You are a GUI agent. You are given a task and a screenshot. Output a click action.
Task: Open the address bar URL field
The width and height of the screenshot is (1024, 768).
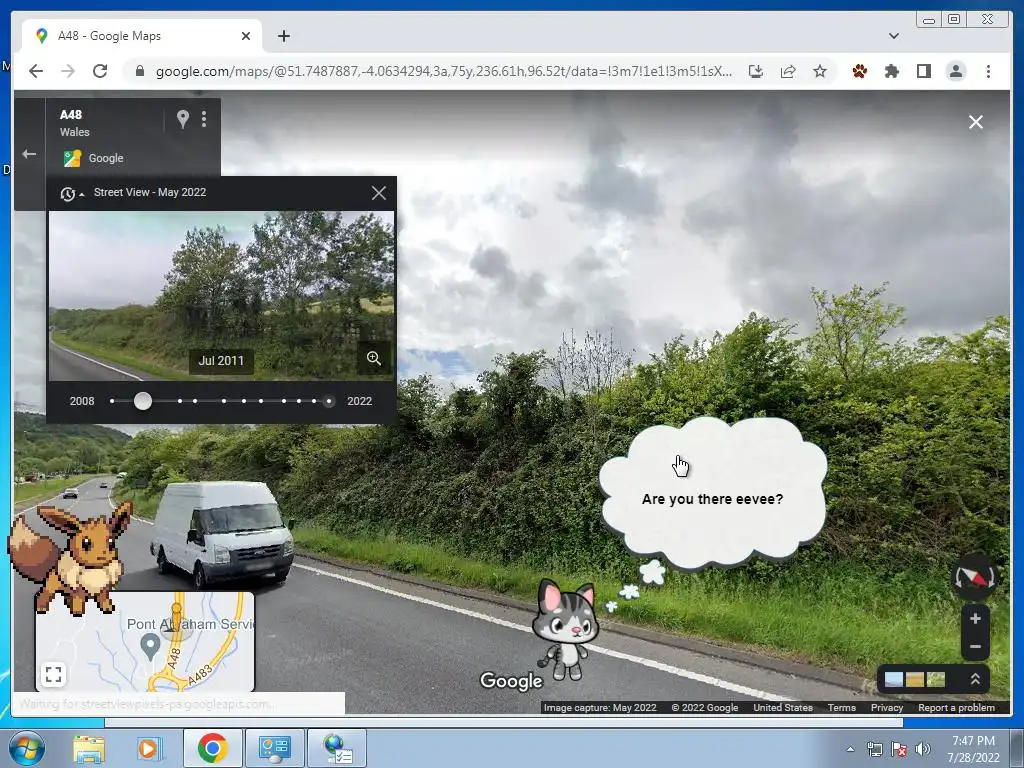(x=443, y=71)
